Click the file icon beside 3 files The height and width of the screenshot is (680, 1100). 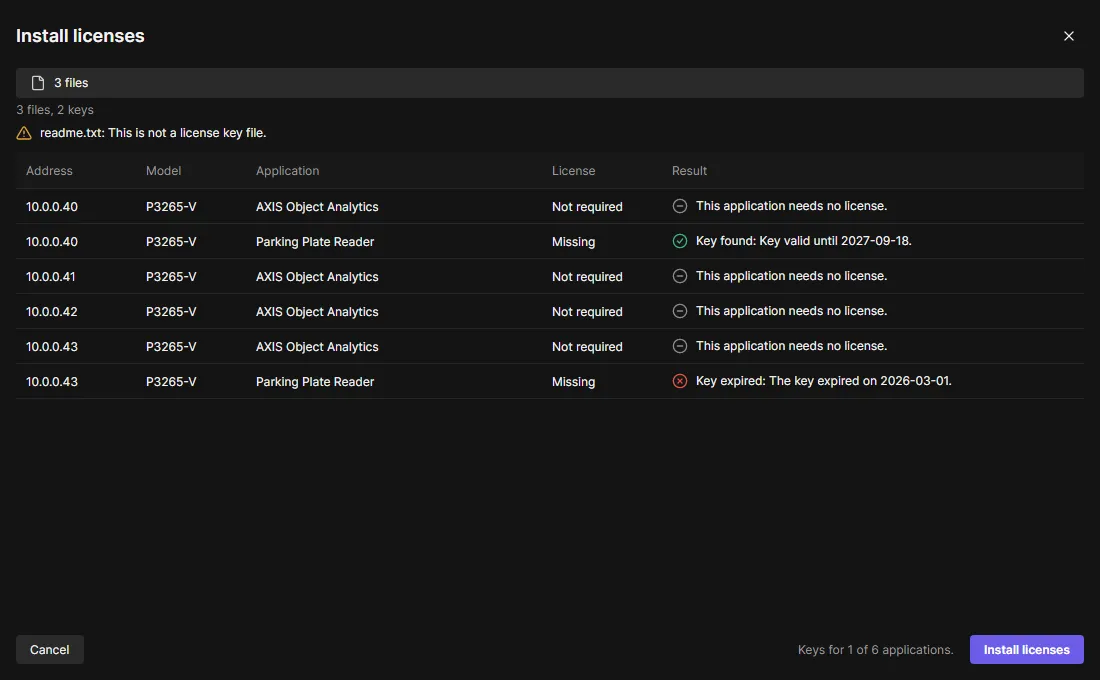point(38,83)
